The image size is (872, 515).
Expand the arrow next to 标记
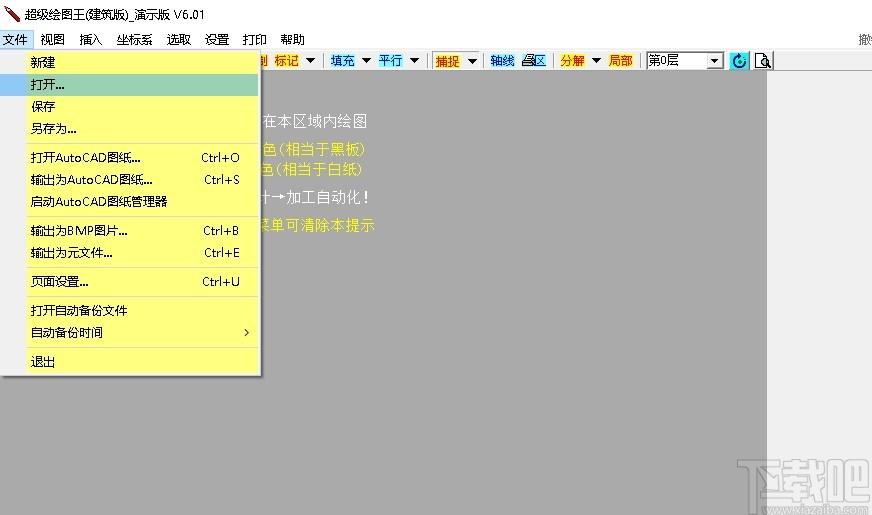[x=310, y=61]
